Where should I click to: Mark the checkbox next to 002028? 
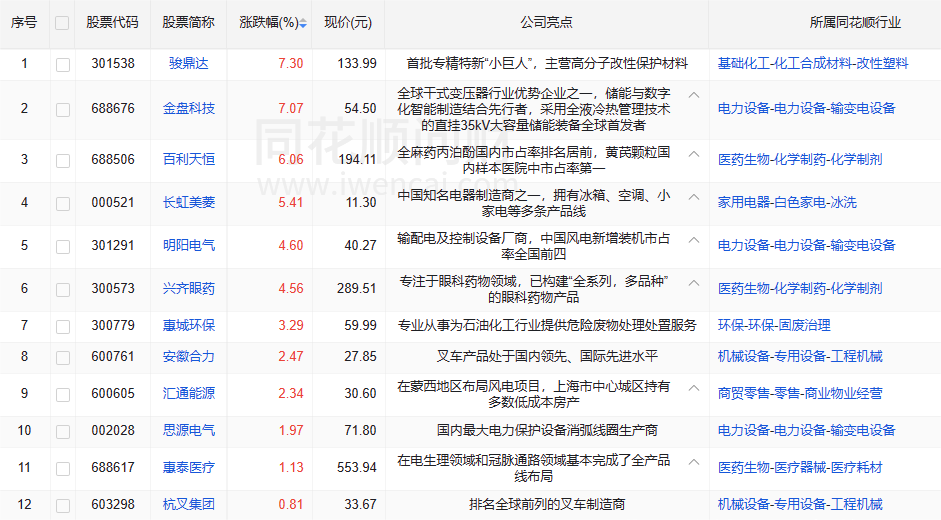point(62,432)
